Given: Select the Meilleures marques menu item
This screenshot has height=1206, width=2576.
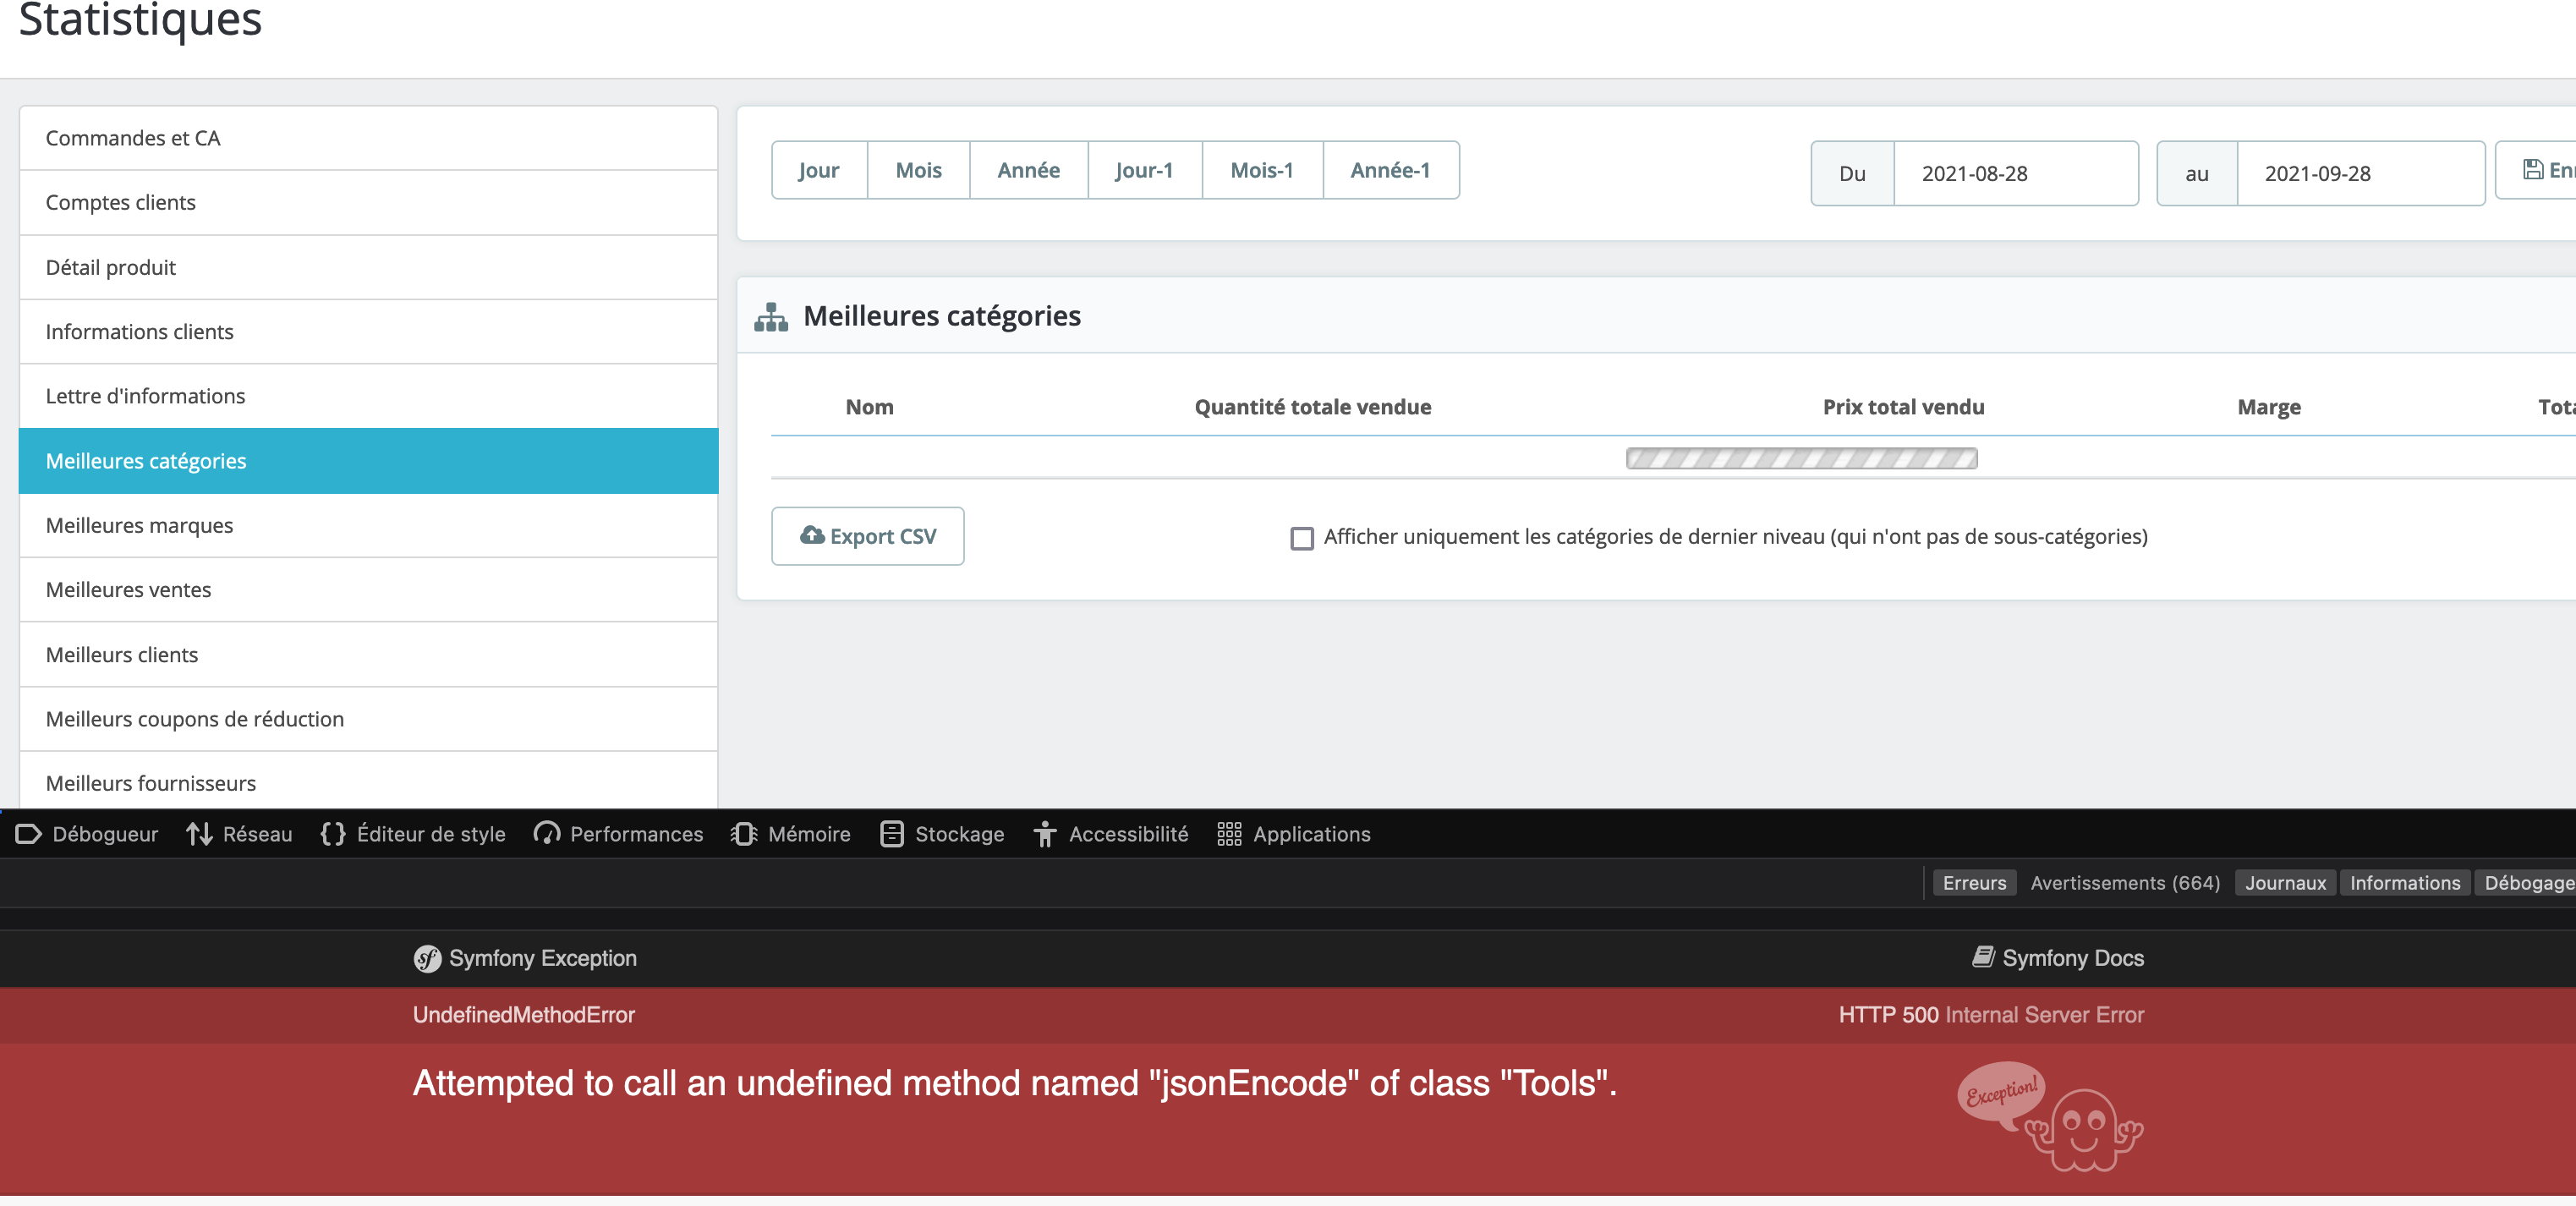Looking at the screenshot, I should coord(139,525).
